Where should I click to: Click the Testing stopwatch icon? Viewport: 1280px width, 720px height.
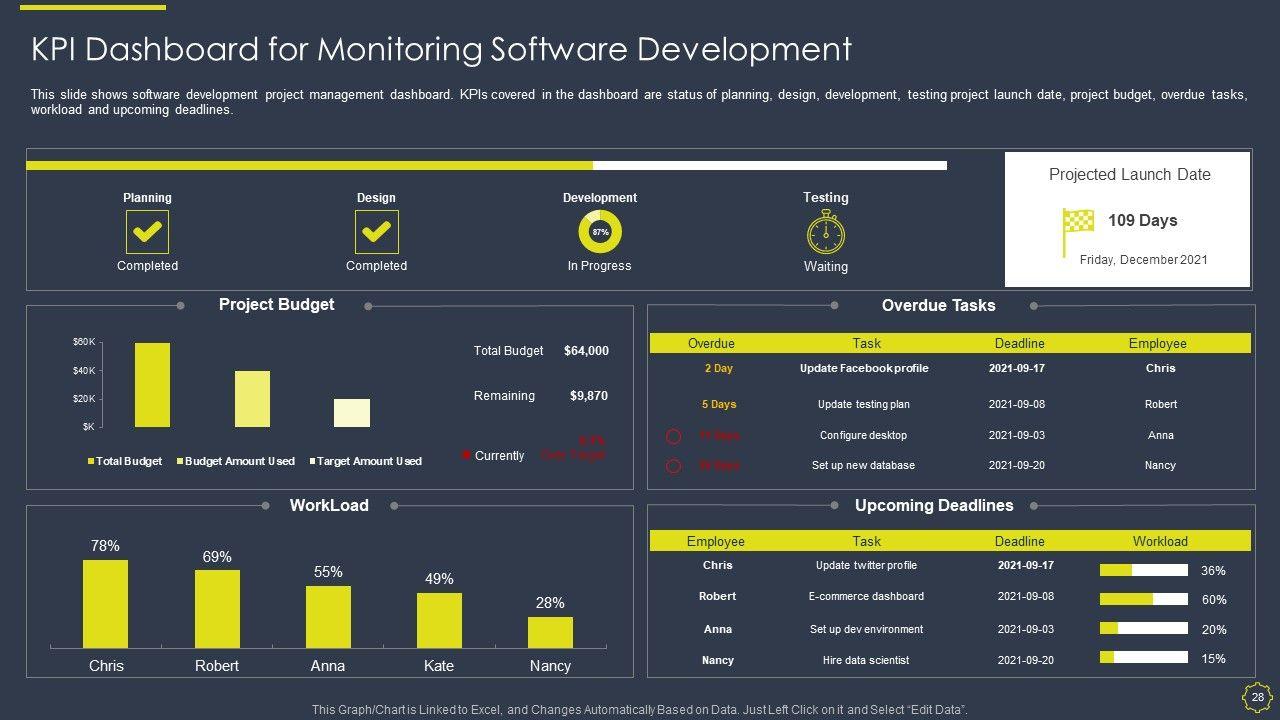[826, 233]
